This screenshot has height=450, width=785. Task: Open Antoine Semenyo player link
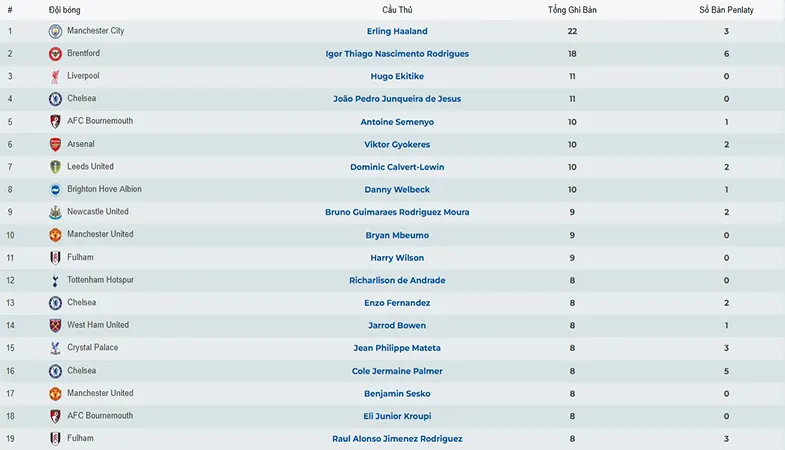coord(397,122)
